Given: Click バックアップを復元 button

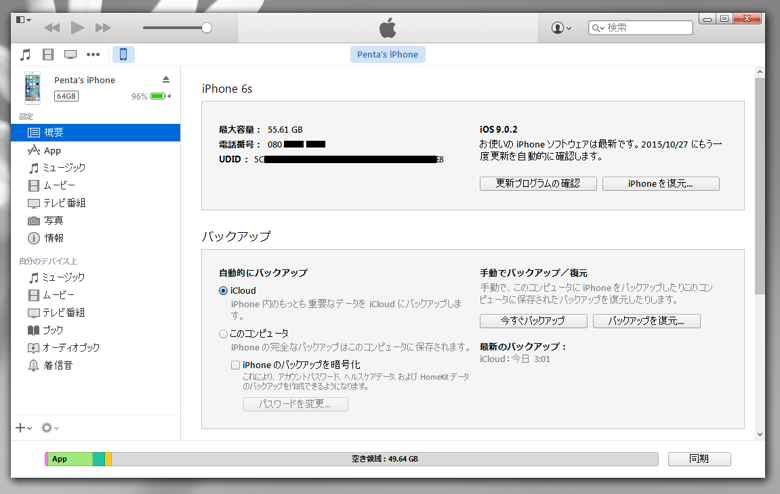Looking at the screenshot, I should tap(647, 321).
